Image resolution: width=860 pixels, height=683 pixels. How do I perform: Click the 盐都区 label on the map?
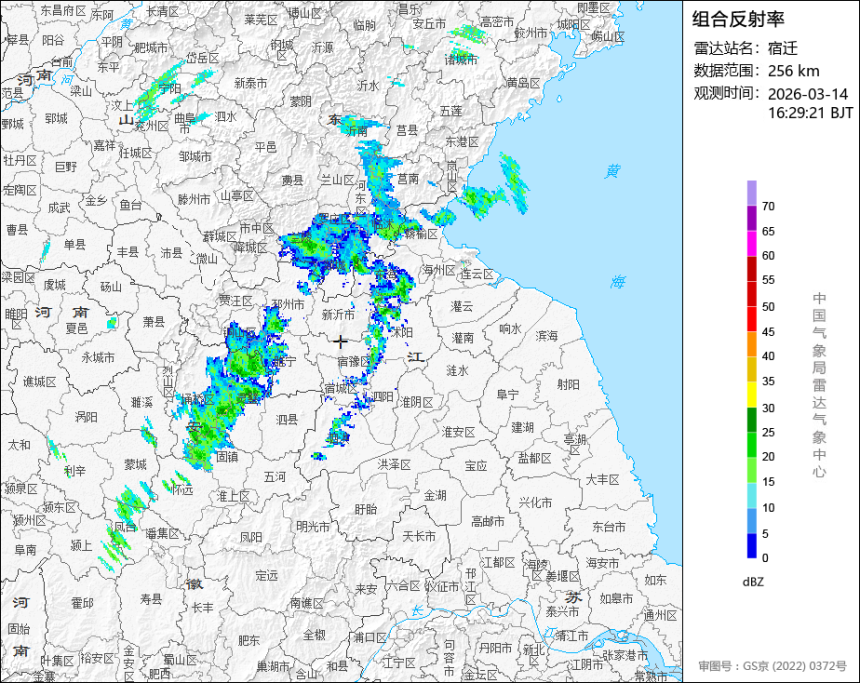tap(534, 458)
